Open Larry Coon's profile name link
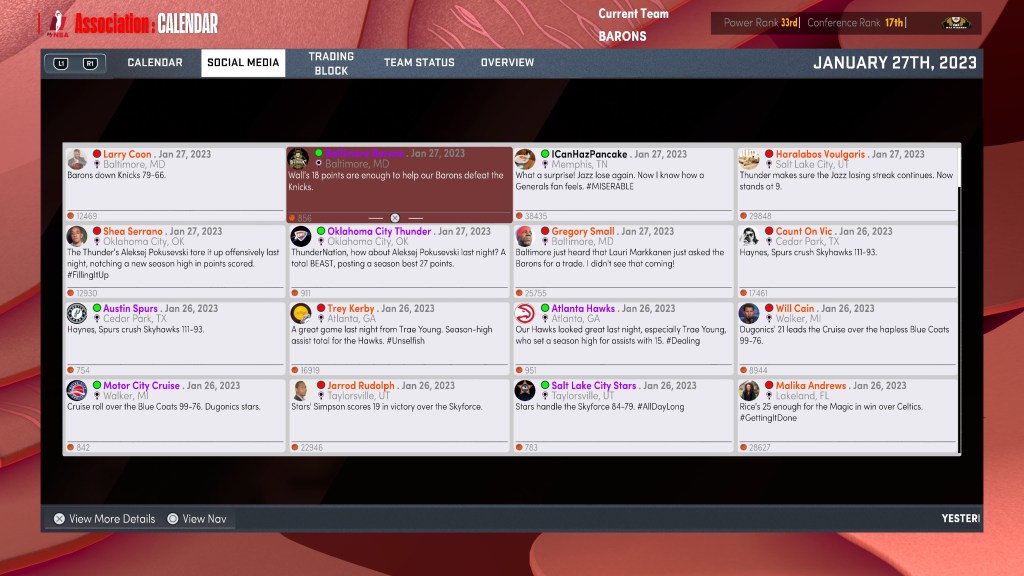 coord(127,154)
